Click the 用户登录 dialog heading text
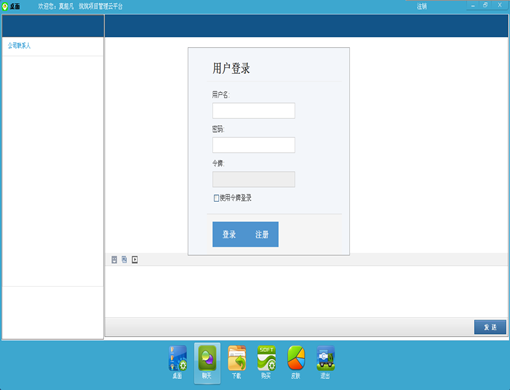Viewport: 510px width, 390px height. [231, 68]
